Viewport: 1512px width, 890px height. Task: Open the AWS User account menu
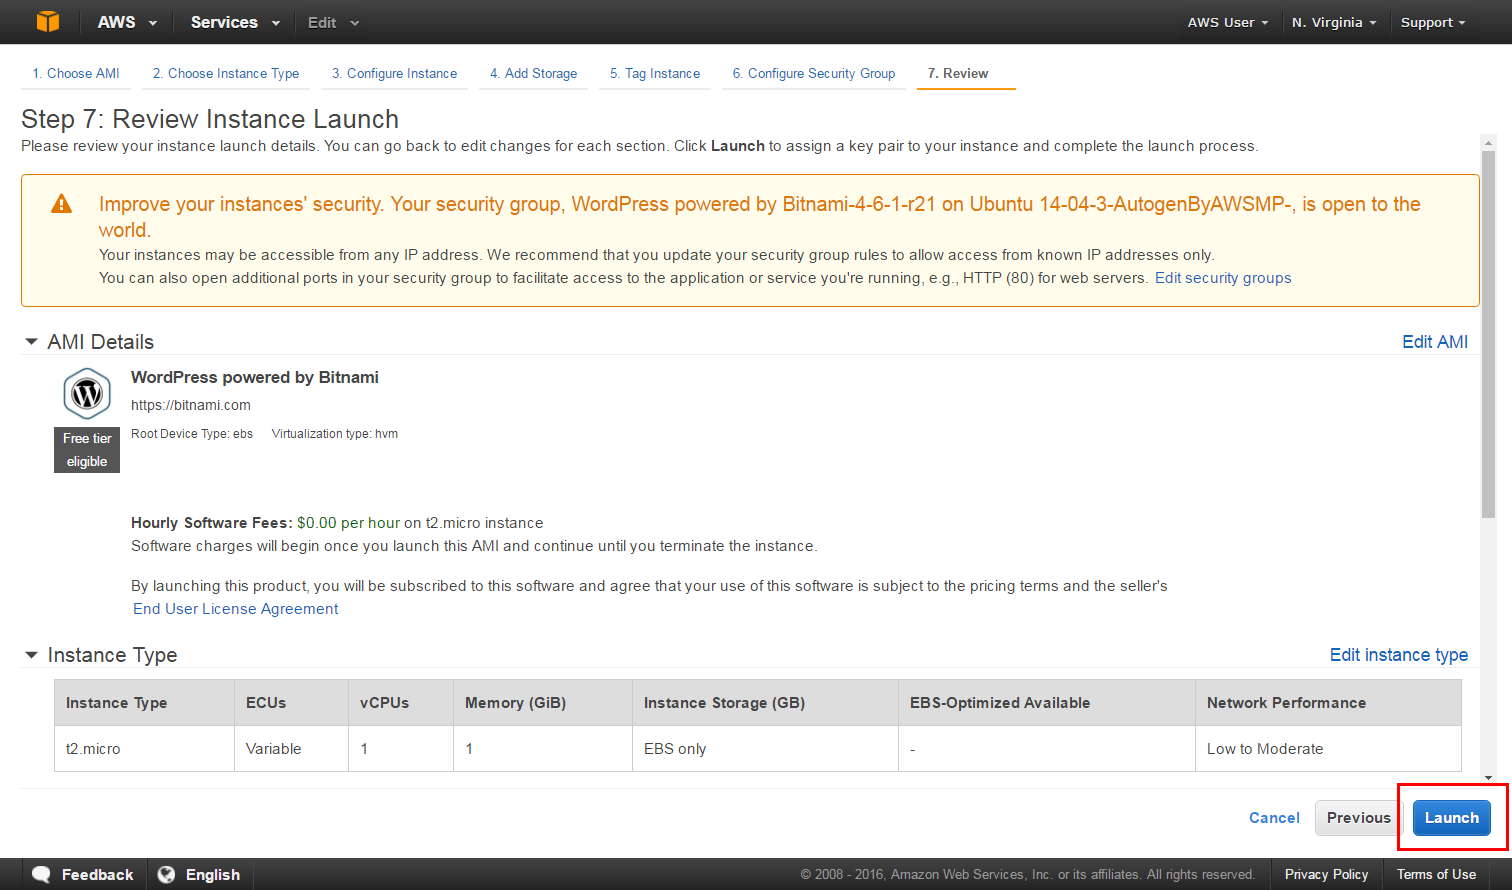[x=1227, y=22]
